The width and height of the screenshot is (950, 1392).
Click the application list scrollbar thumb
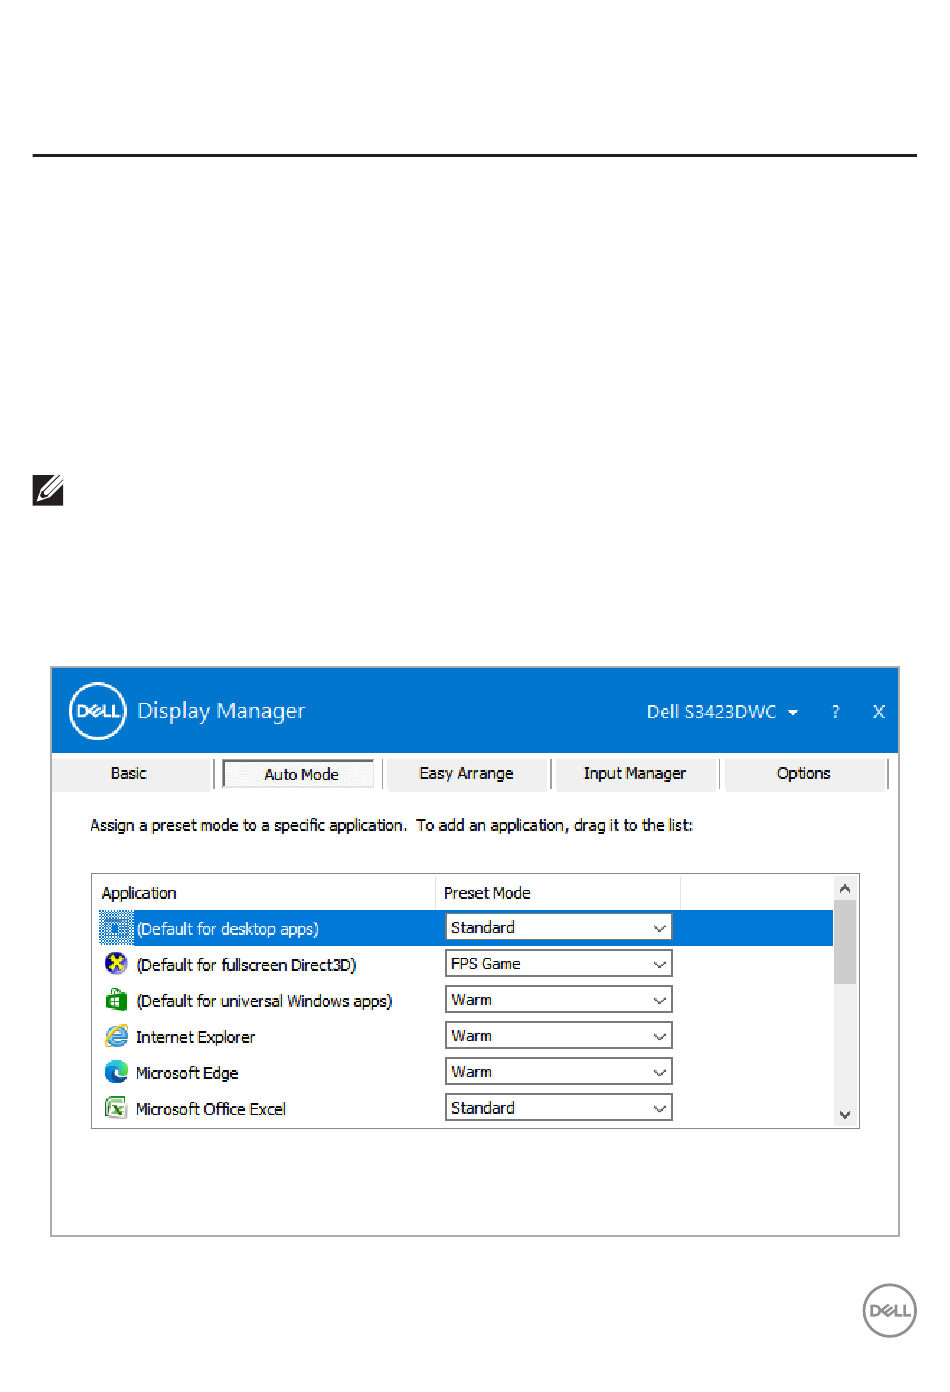point(845,942)
